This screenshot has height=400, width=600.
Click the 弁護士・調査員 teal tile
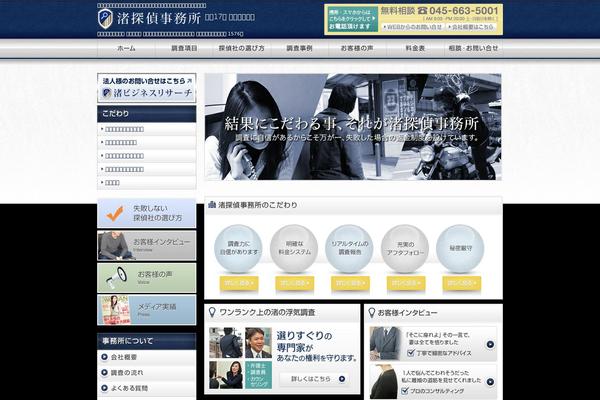258,375
